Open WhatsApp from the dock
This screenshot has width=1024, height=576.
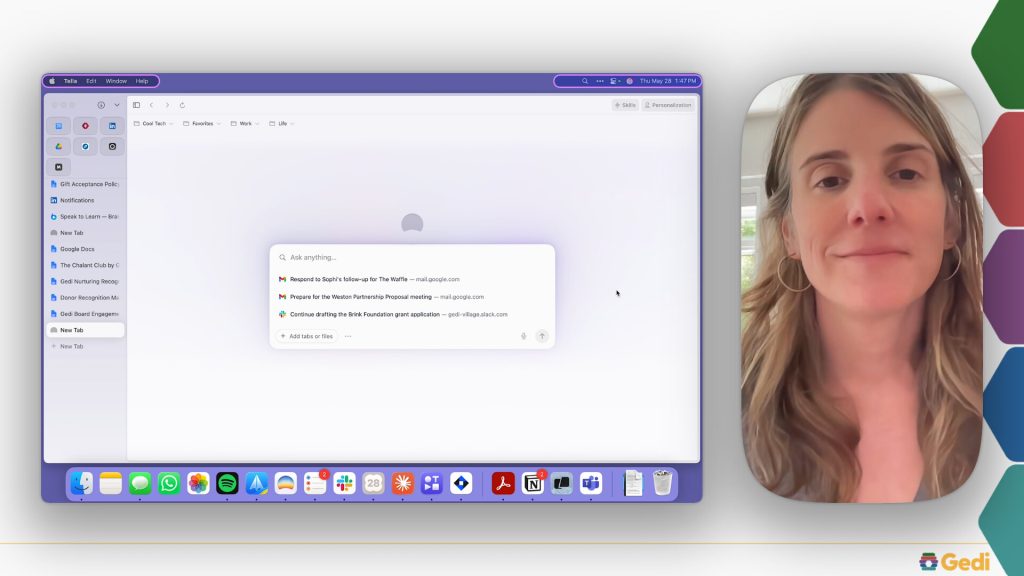[x=169, y=483]
